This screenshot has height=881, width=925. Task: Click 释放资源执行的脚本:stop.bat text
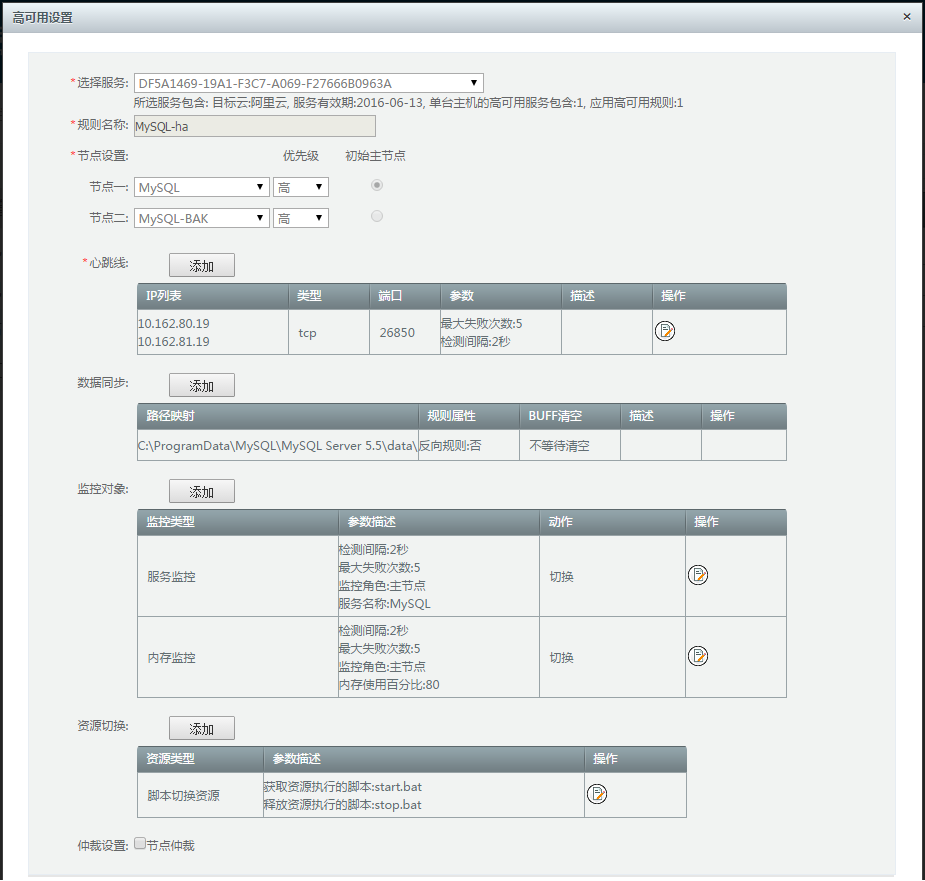click(x=343, y=804)
